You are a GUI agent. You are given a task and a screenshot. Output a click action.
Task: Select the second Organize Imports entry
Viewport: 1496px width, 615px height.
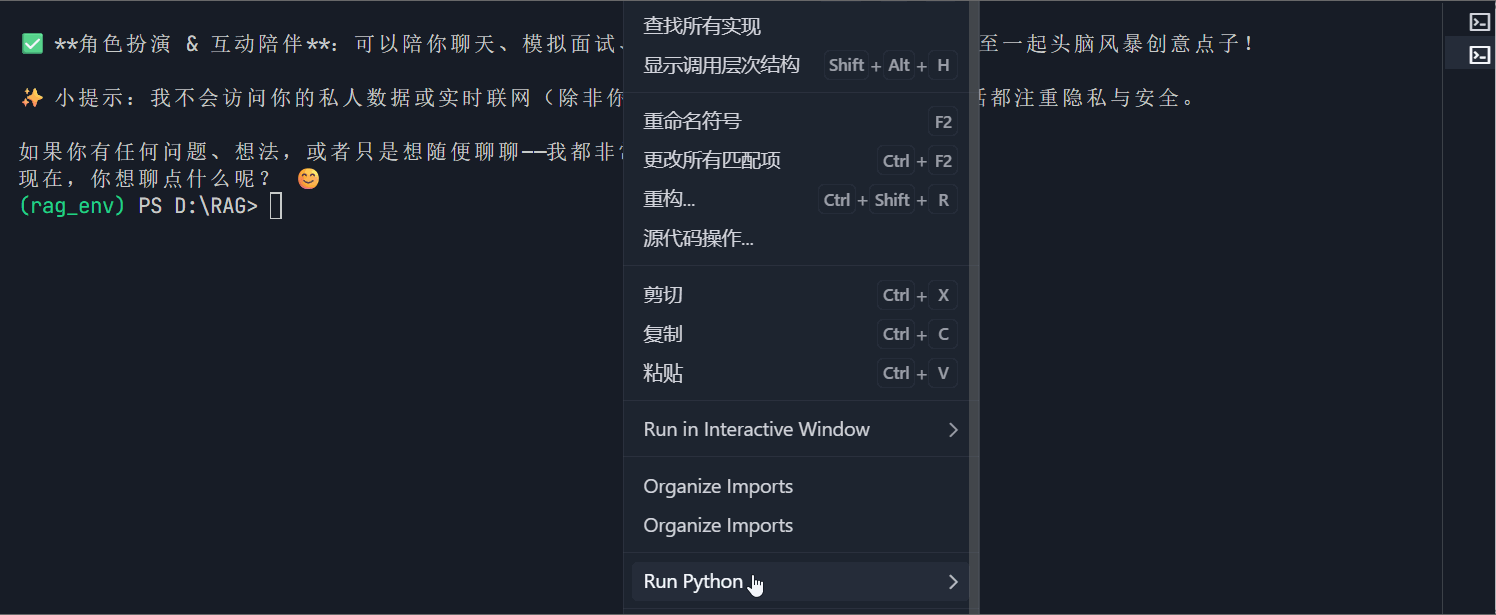click(x=718, y=525)
